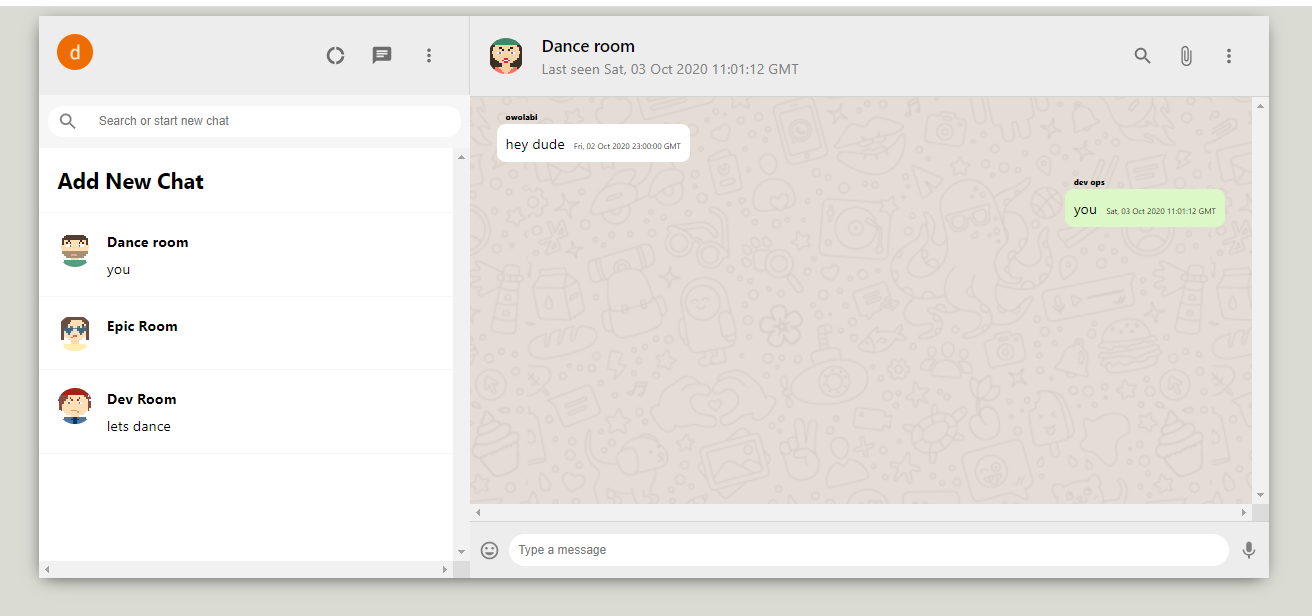Click the Dance room title in header
Viewport: 1312px width, 616px height.
click(588, 46)
